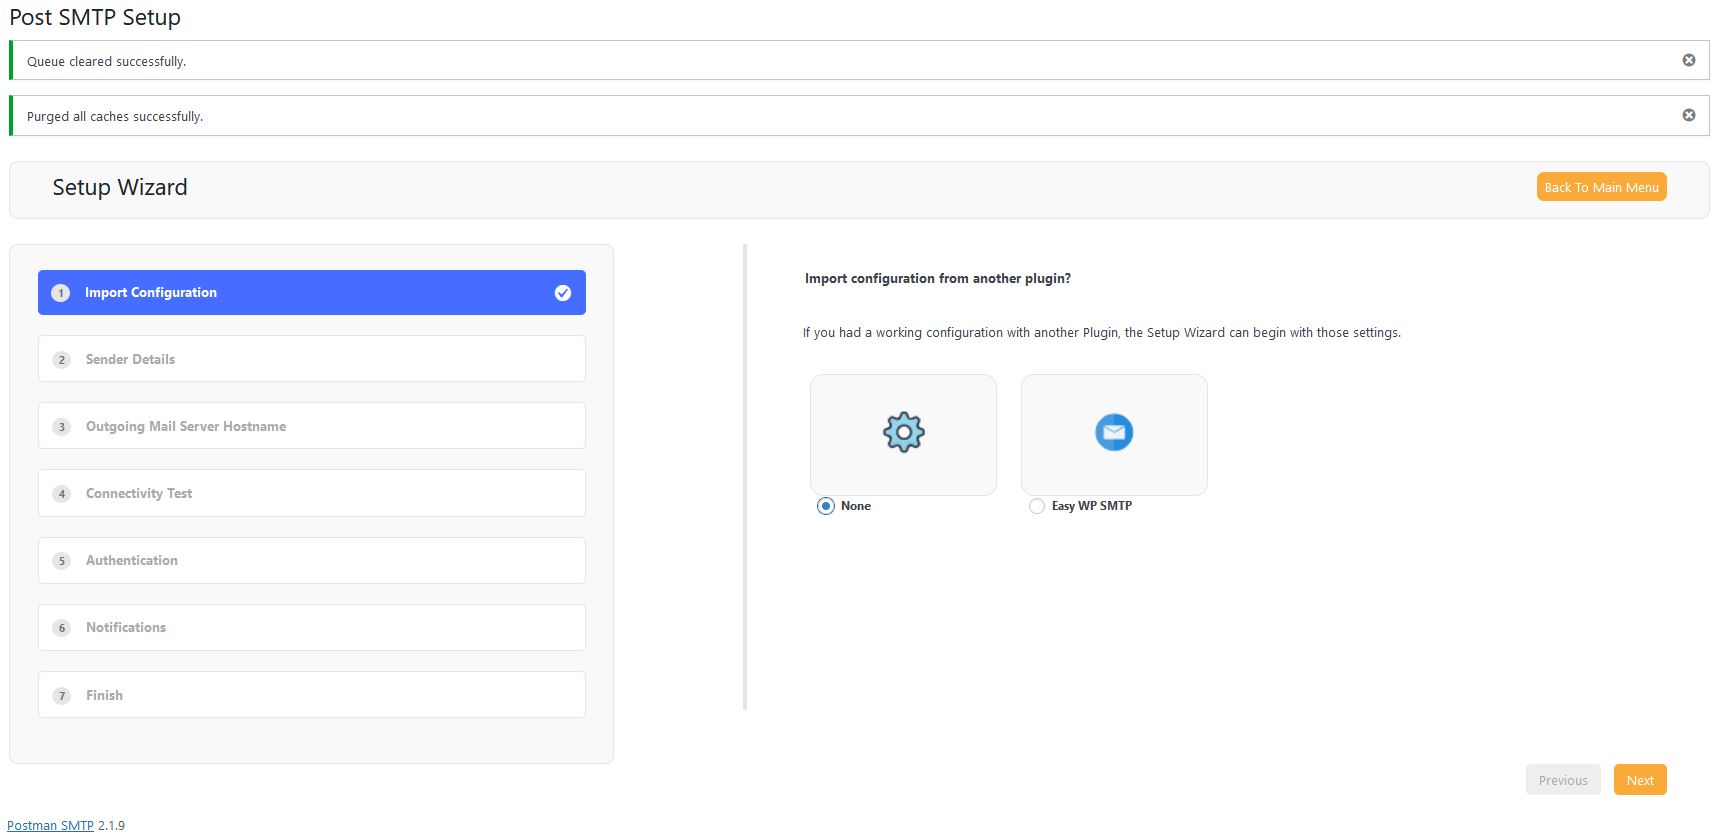Screen dimensions: 1722x836
Task: Click the Next button
Action: (x=1640, y=780)
